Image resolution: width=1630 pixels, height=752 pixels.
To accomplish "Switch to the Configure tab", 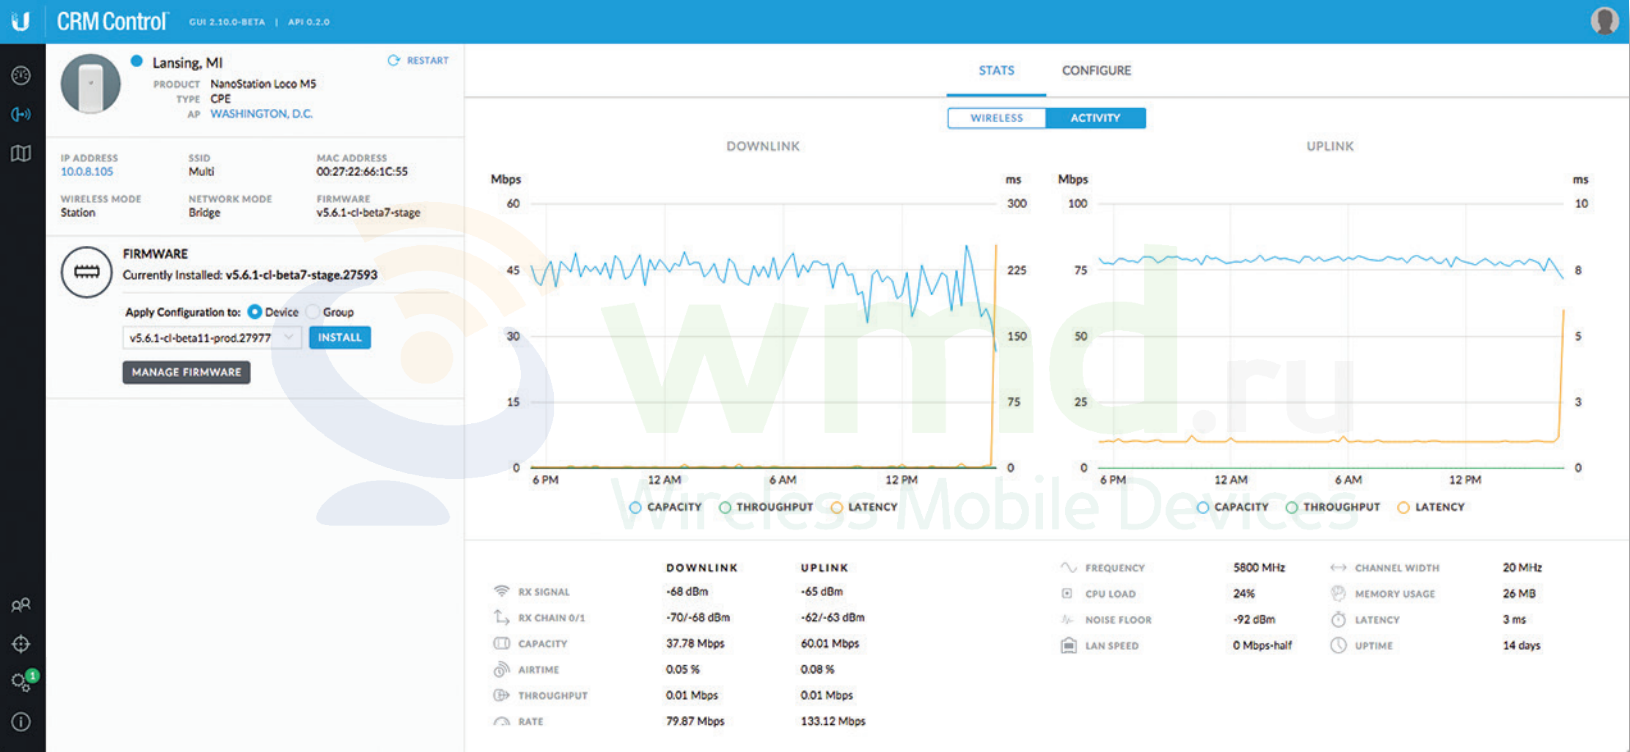I will tap(1096, 71).
